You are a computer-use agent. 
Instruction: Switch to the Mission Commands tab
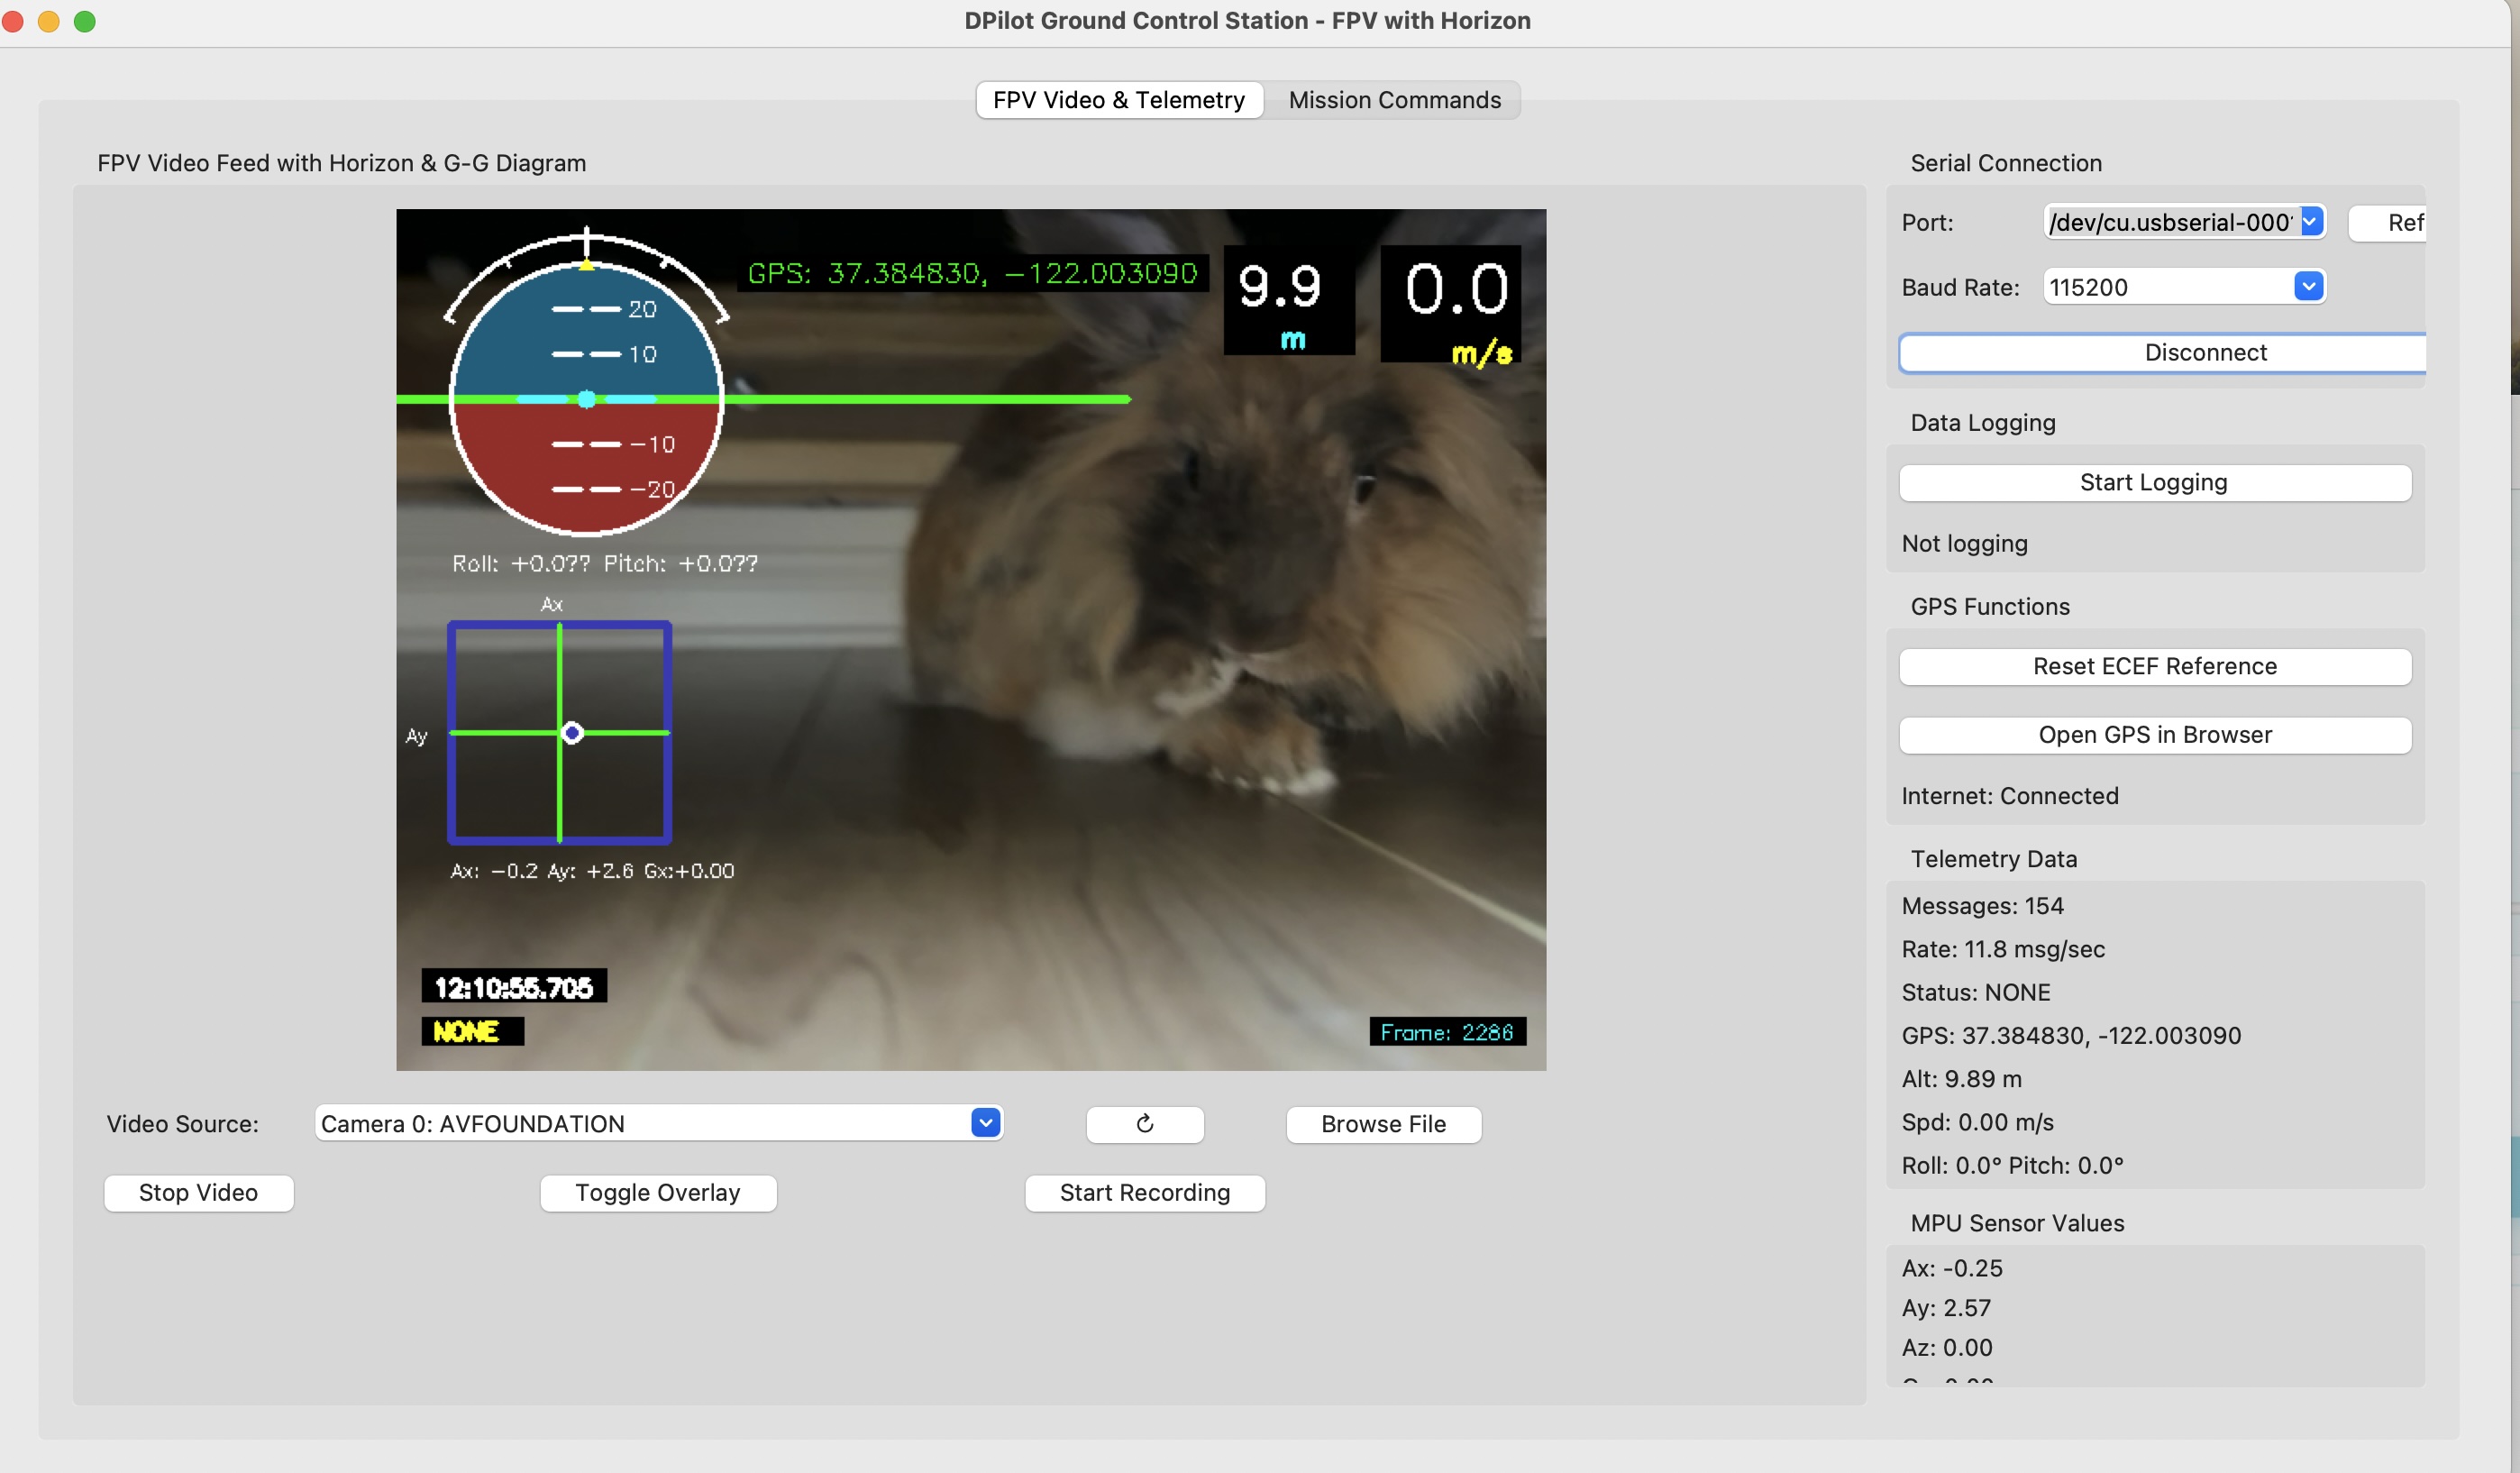[x=1394, y=100]
